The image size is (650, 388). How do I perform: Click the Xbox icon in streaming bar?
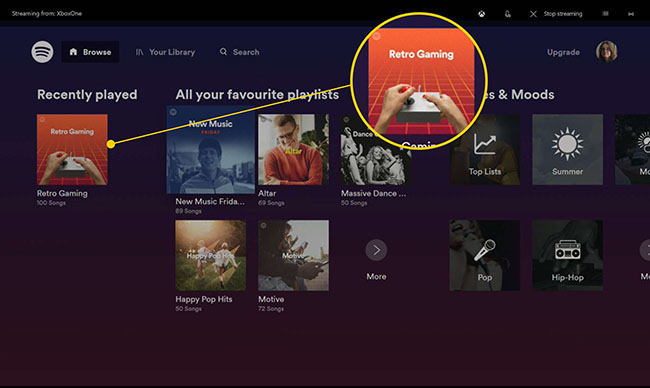[x=482, y=14]
